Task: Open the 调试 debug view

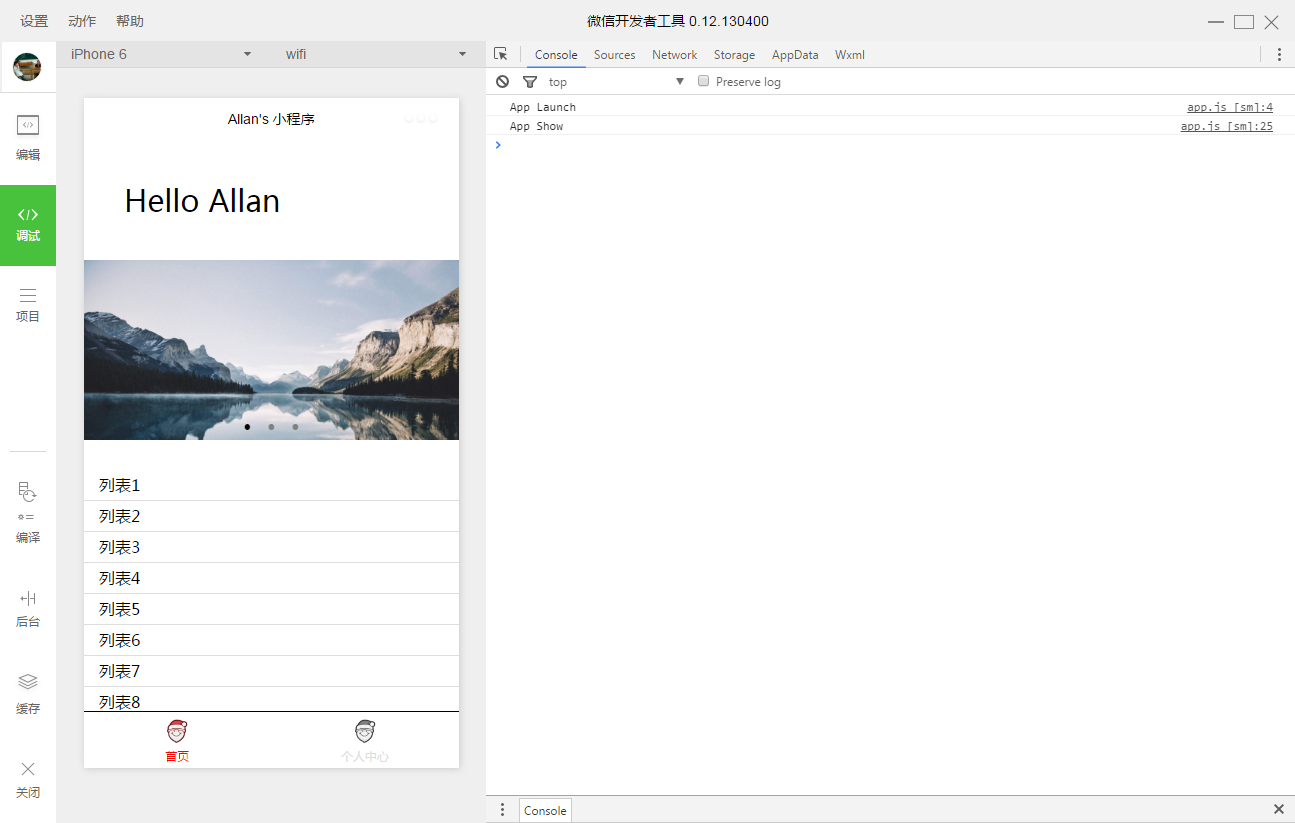Action: click(x=28, y=225)
